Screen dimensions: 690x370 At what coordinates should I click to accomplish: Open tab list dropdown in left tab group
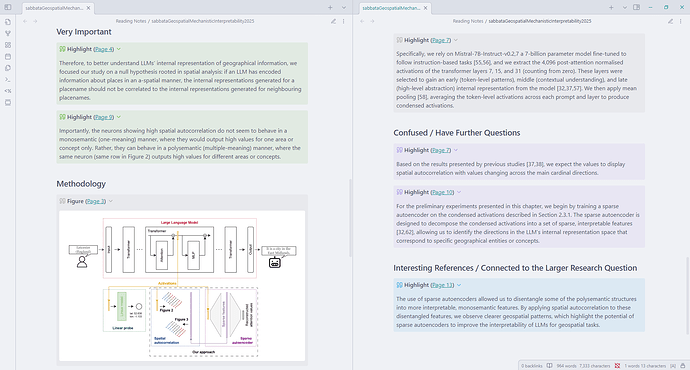[x=344, y=7]
